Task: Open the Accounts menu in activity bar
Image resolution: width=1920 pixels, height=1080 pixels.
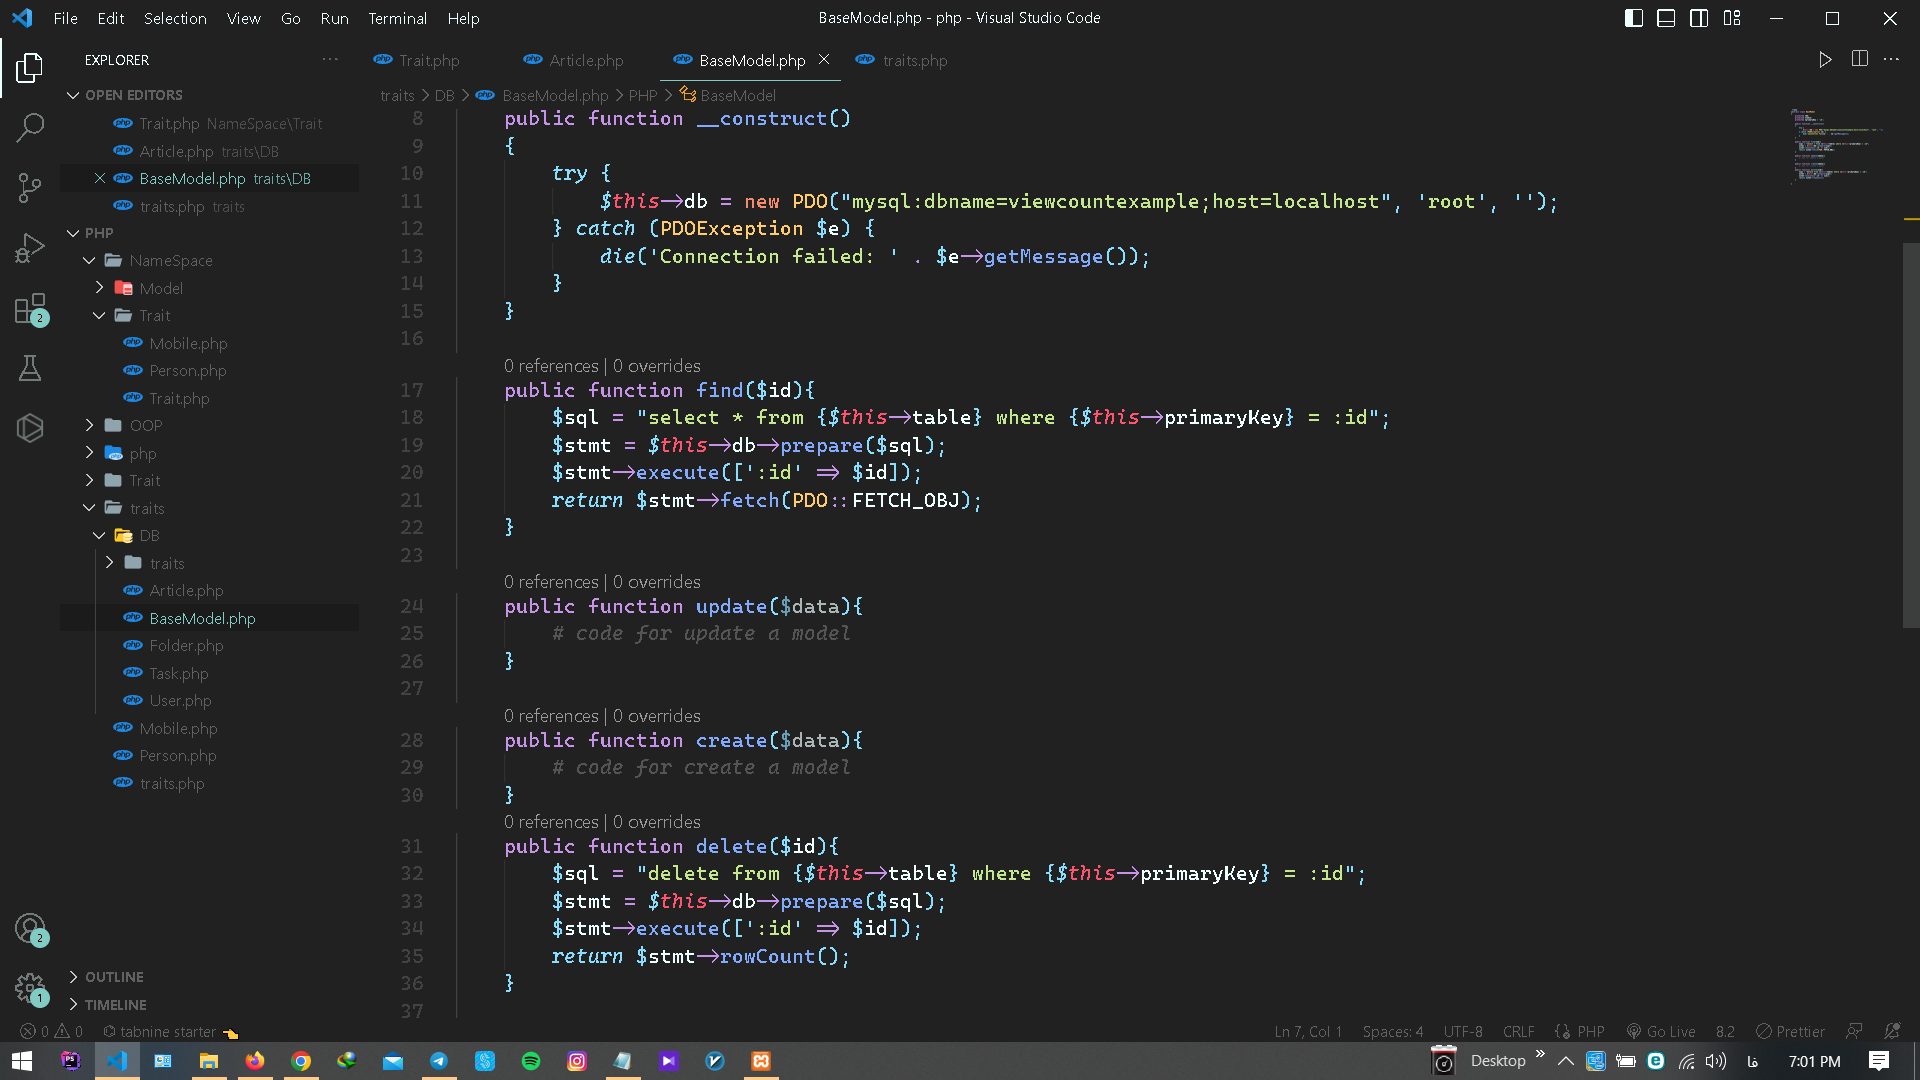Action: coord(30,929)
